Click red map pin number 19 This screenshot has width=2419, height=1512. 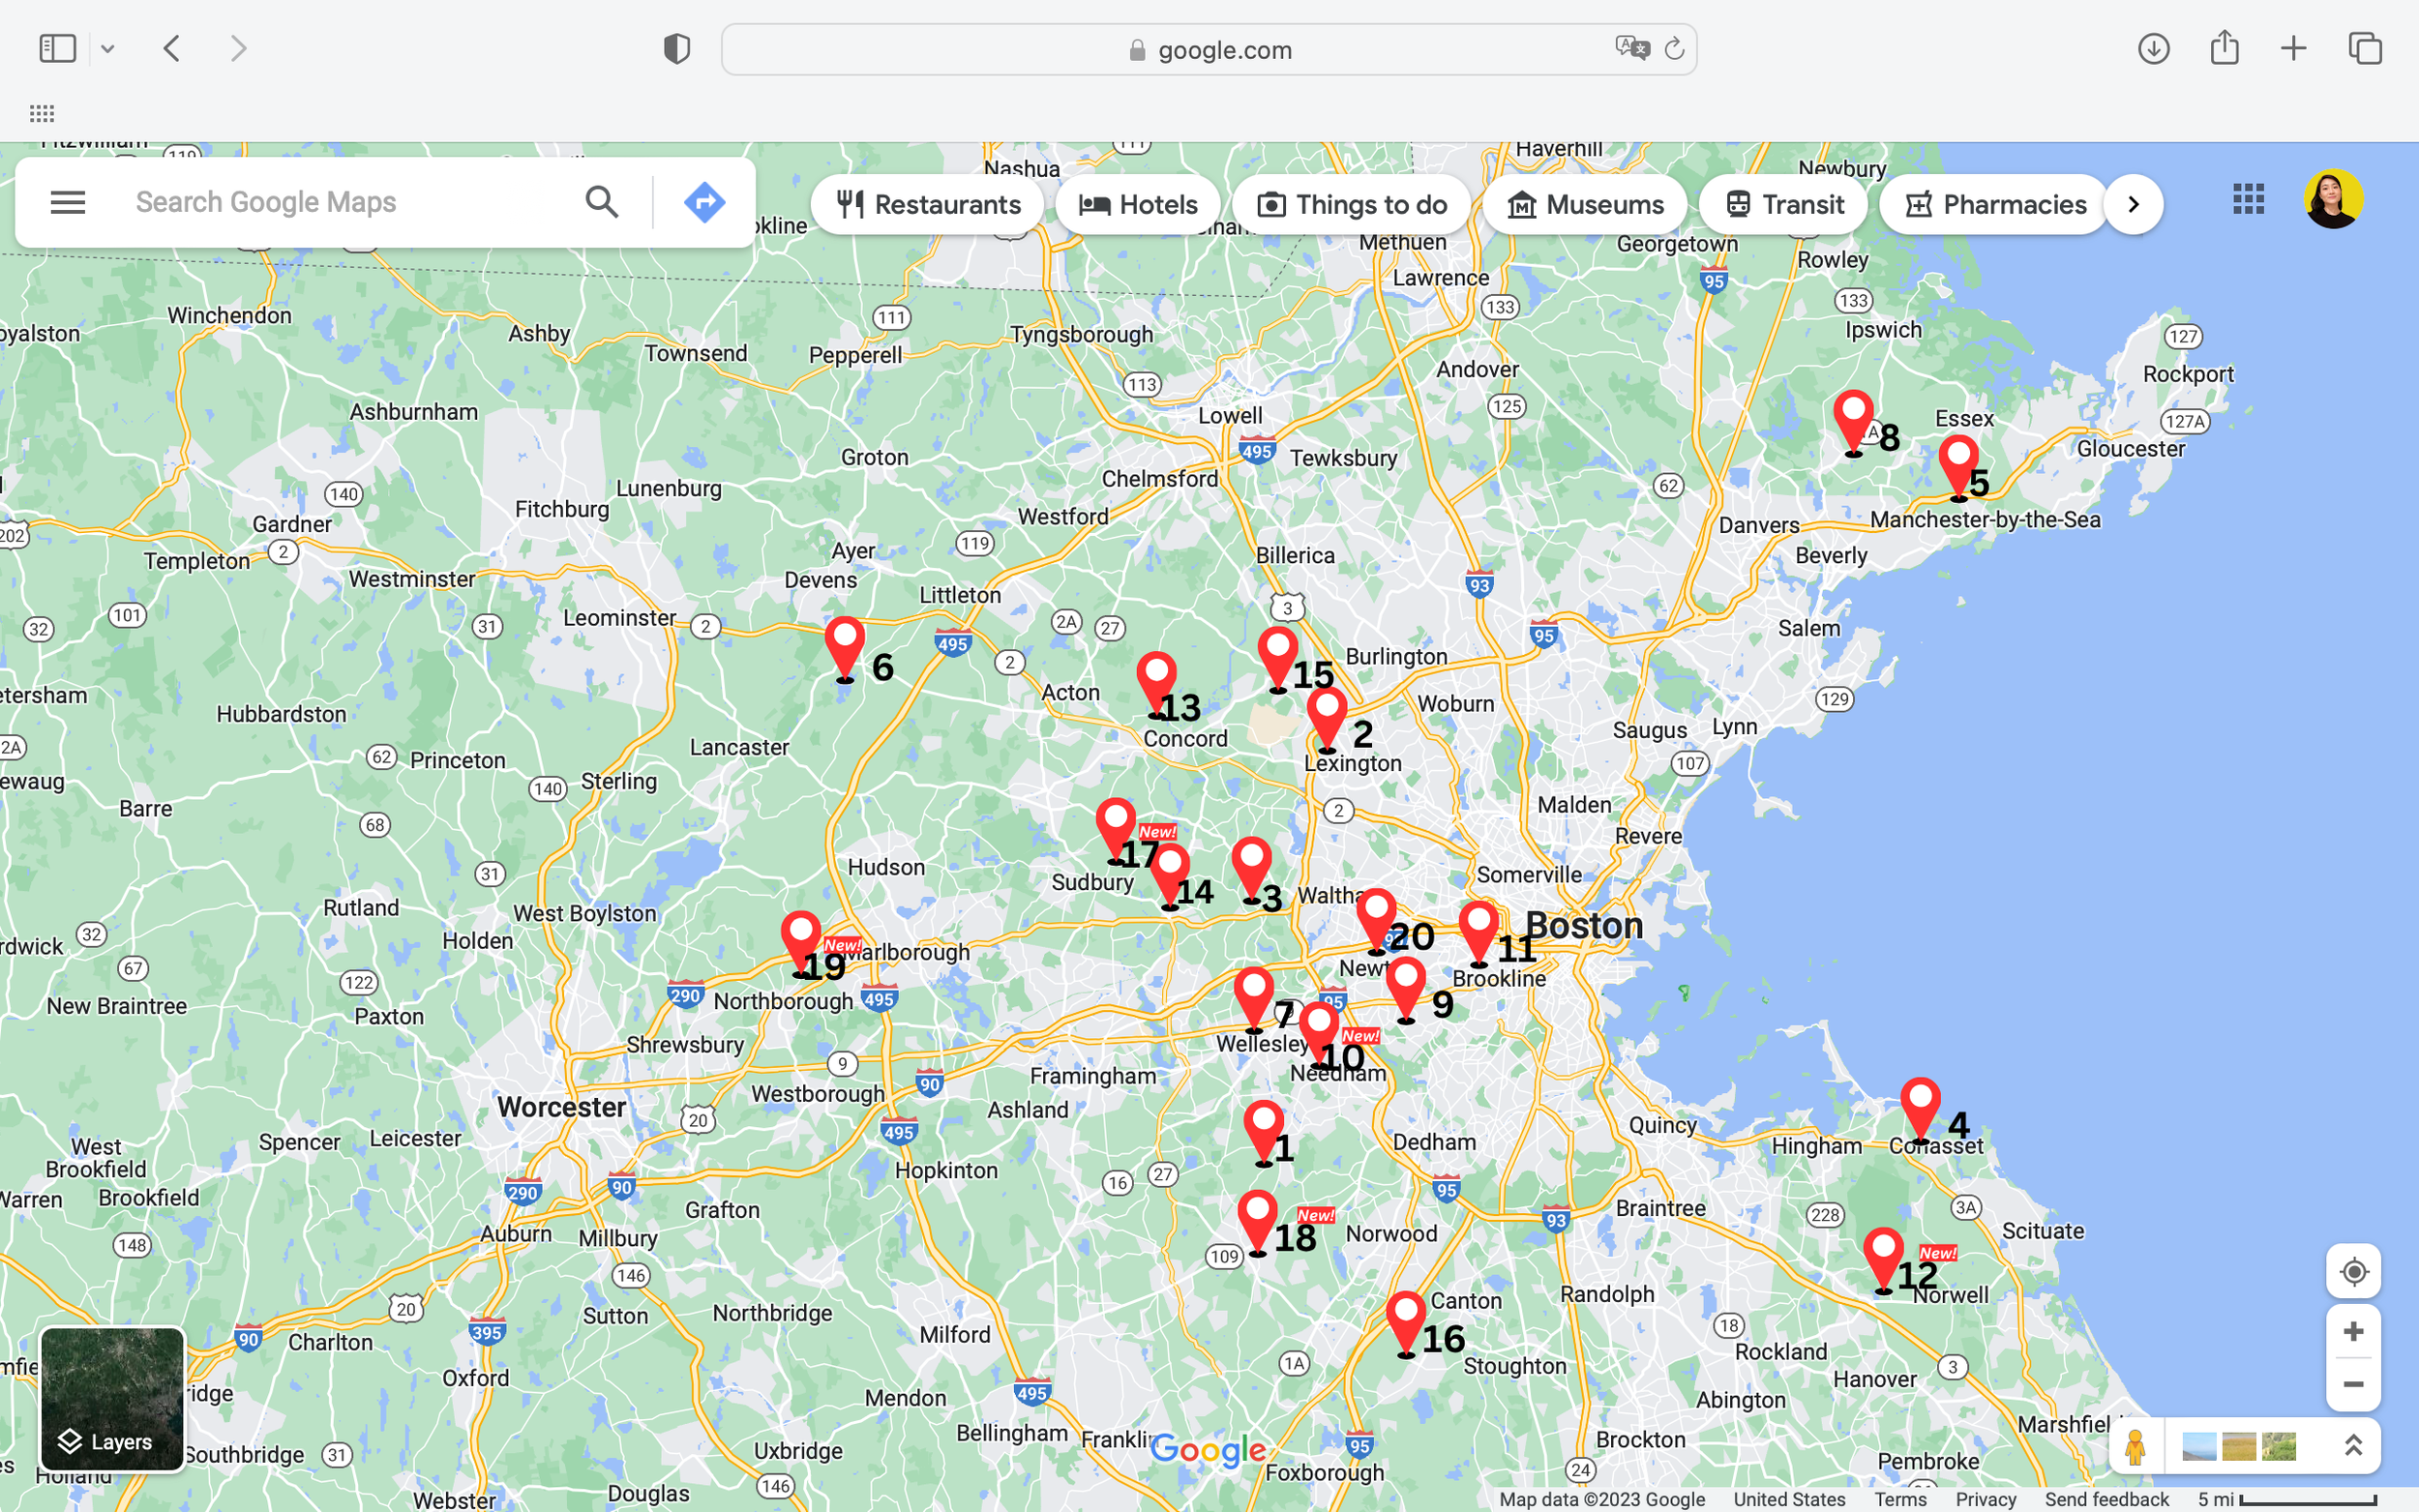[x=801, y=944]
